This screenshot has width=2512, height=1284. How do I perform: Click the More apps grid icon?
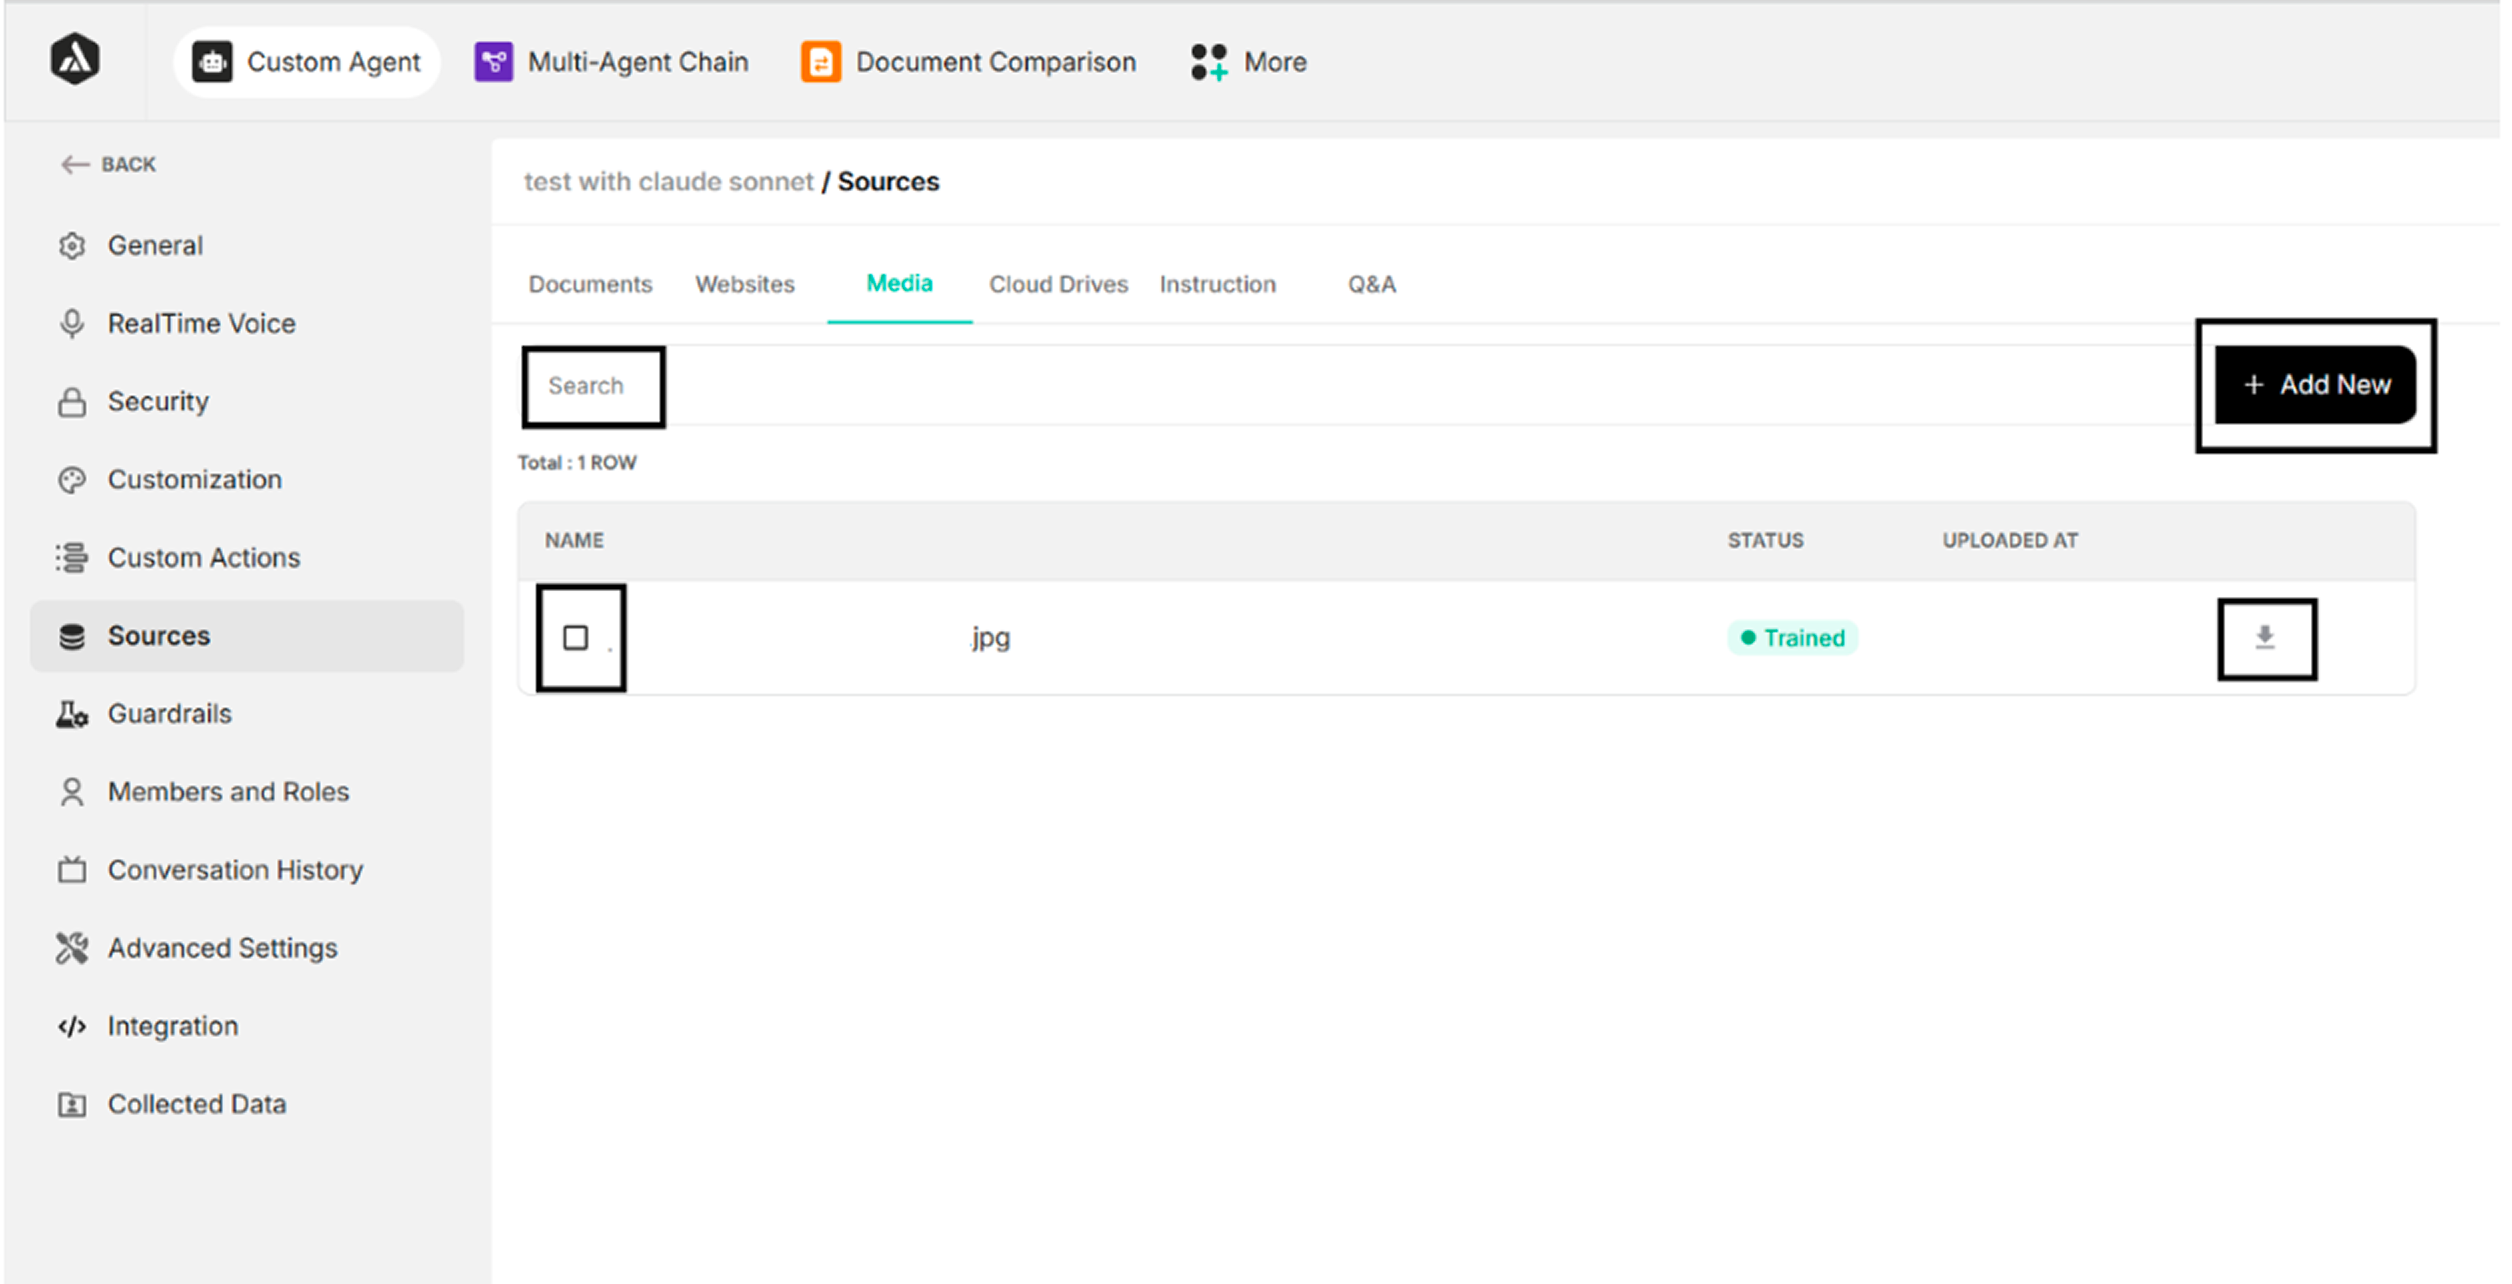[1208, 62]
